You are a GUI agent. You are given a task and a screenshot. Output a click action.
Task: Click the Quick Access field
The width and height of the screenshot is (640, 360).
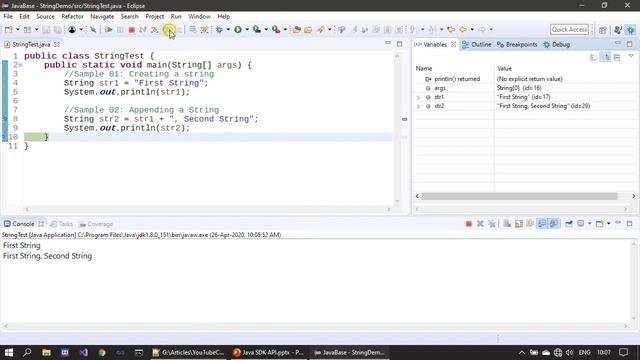tap(569, 29)
